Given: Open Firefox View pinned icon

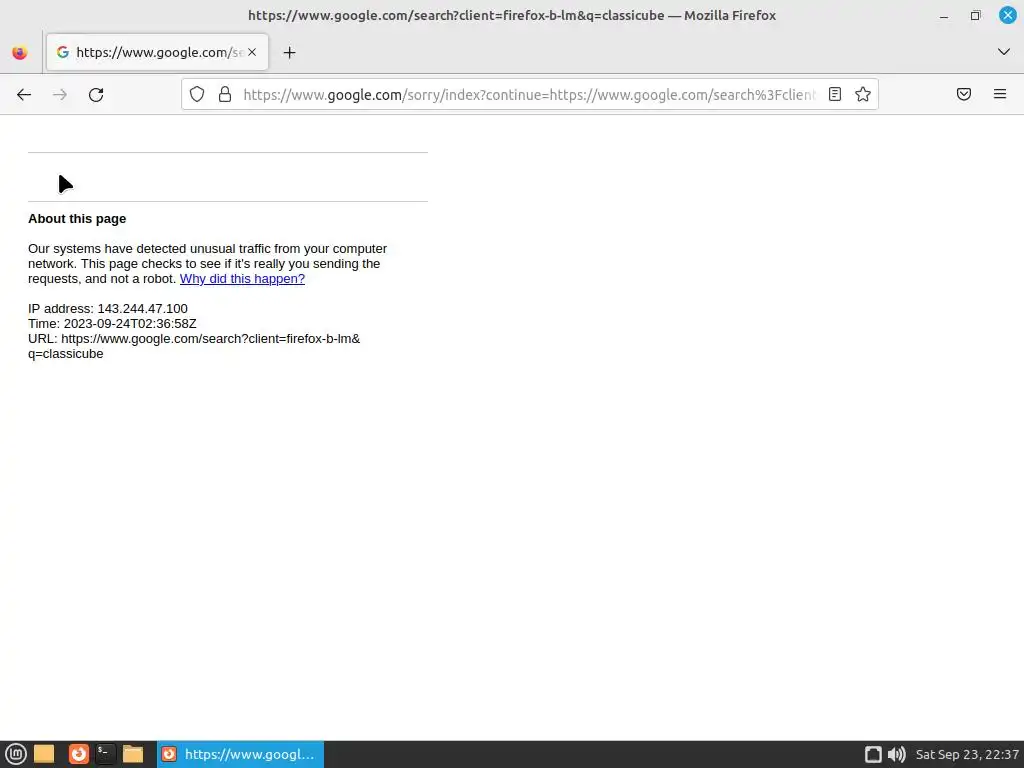Looking at the screenshot, I should [x=20, y=52].
